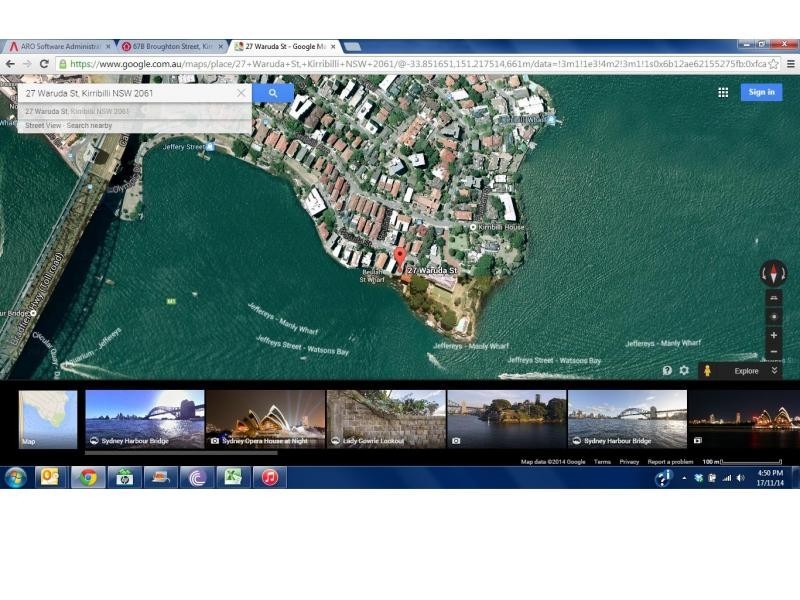
Task: Click the 100 m scale bar
Action: point(742,462)
